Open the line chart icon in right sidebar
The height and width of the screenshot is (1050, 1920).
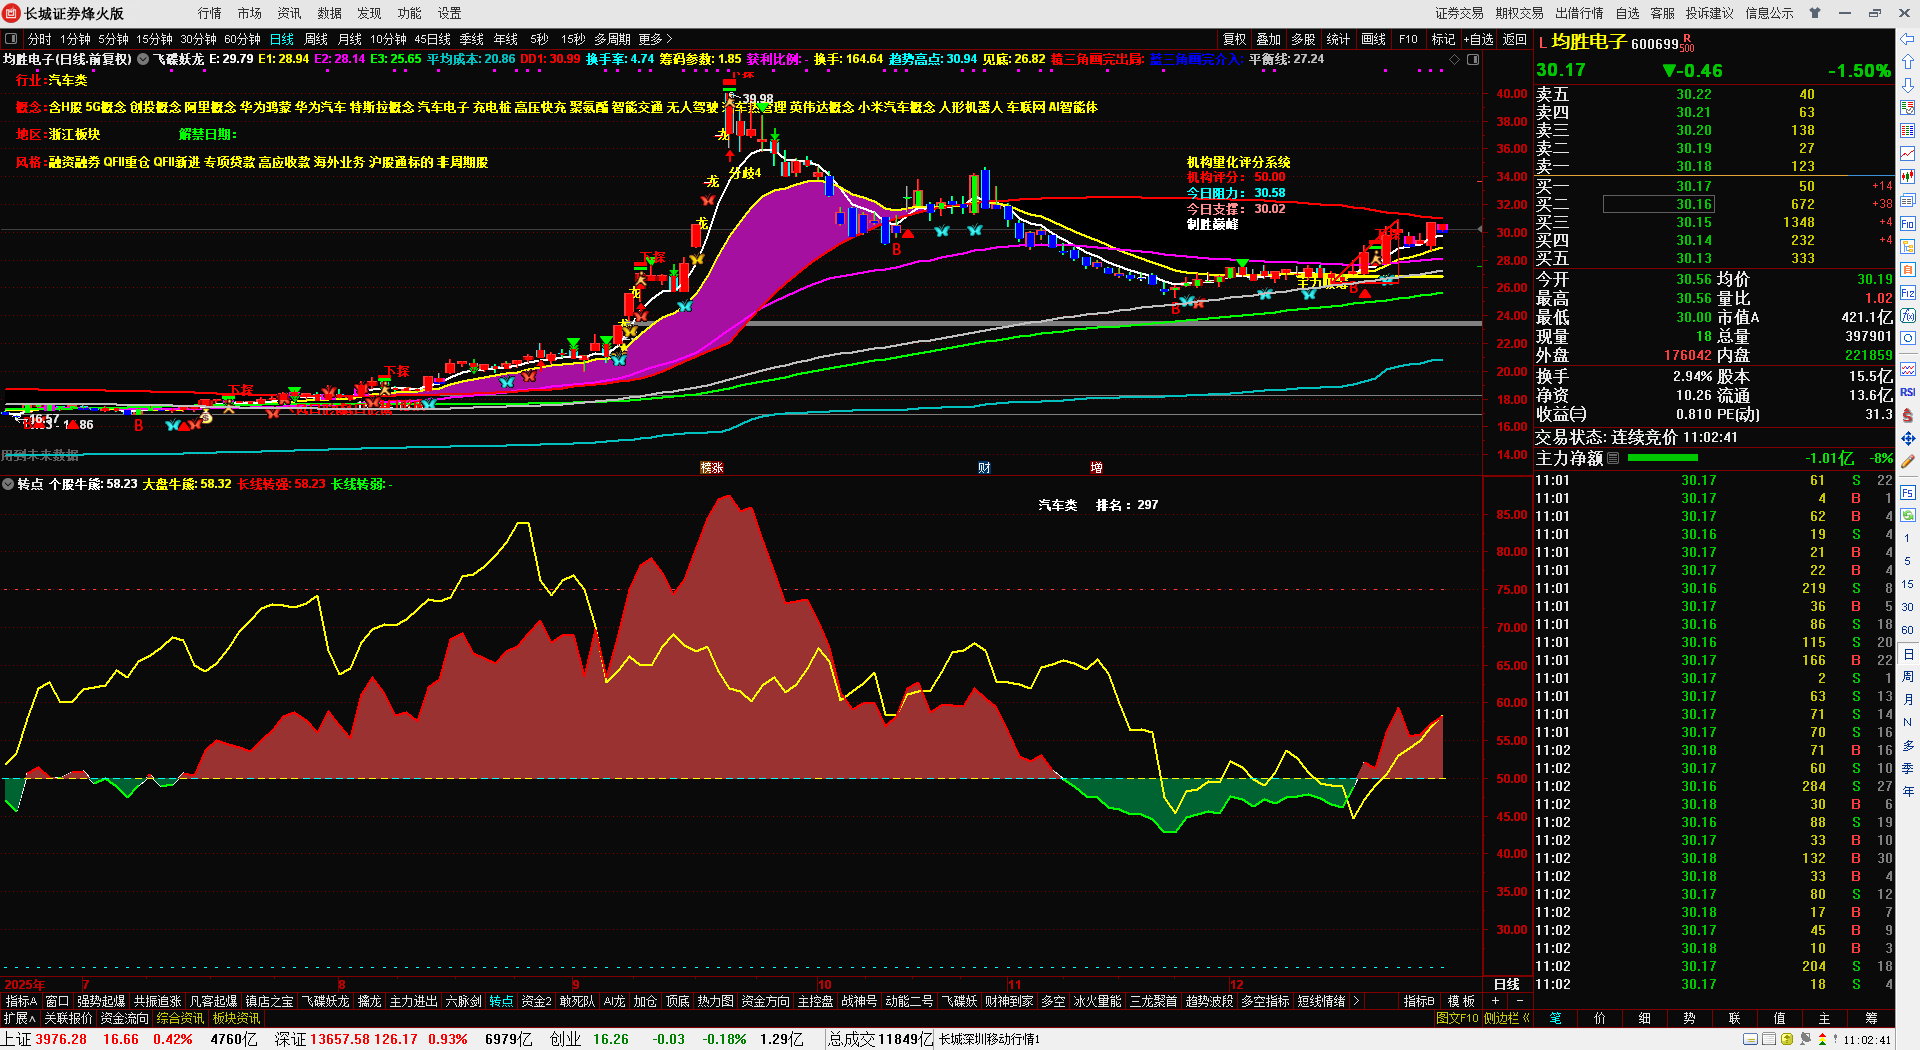pos(1908,154)
